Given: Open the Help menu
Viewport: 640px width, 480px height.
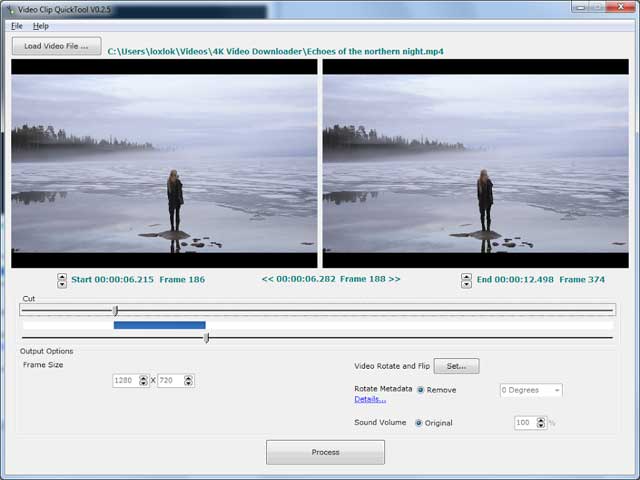Looking at the screenshot, I should coord(41,26).
